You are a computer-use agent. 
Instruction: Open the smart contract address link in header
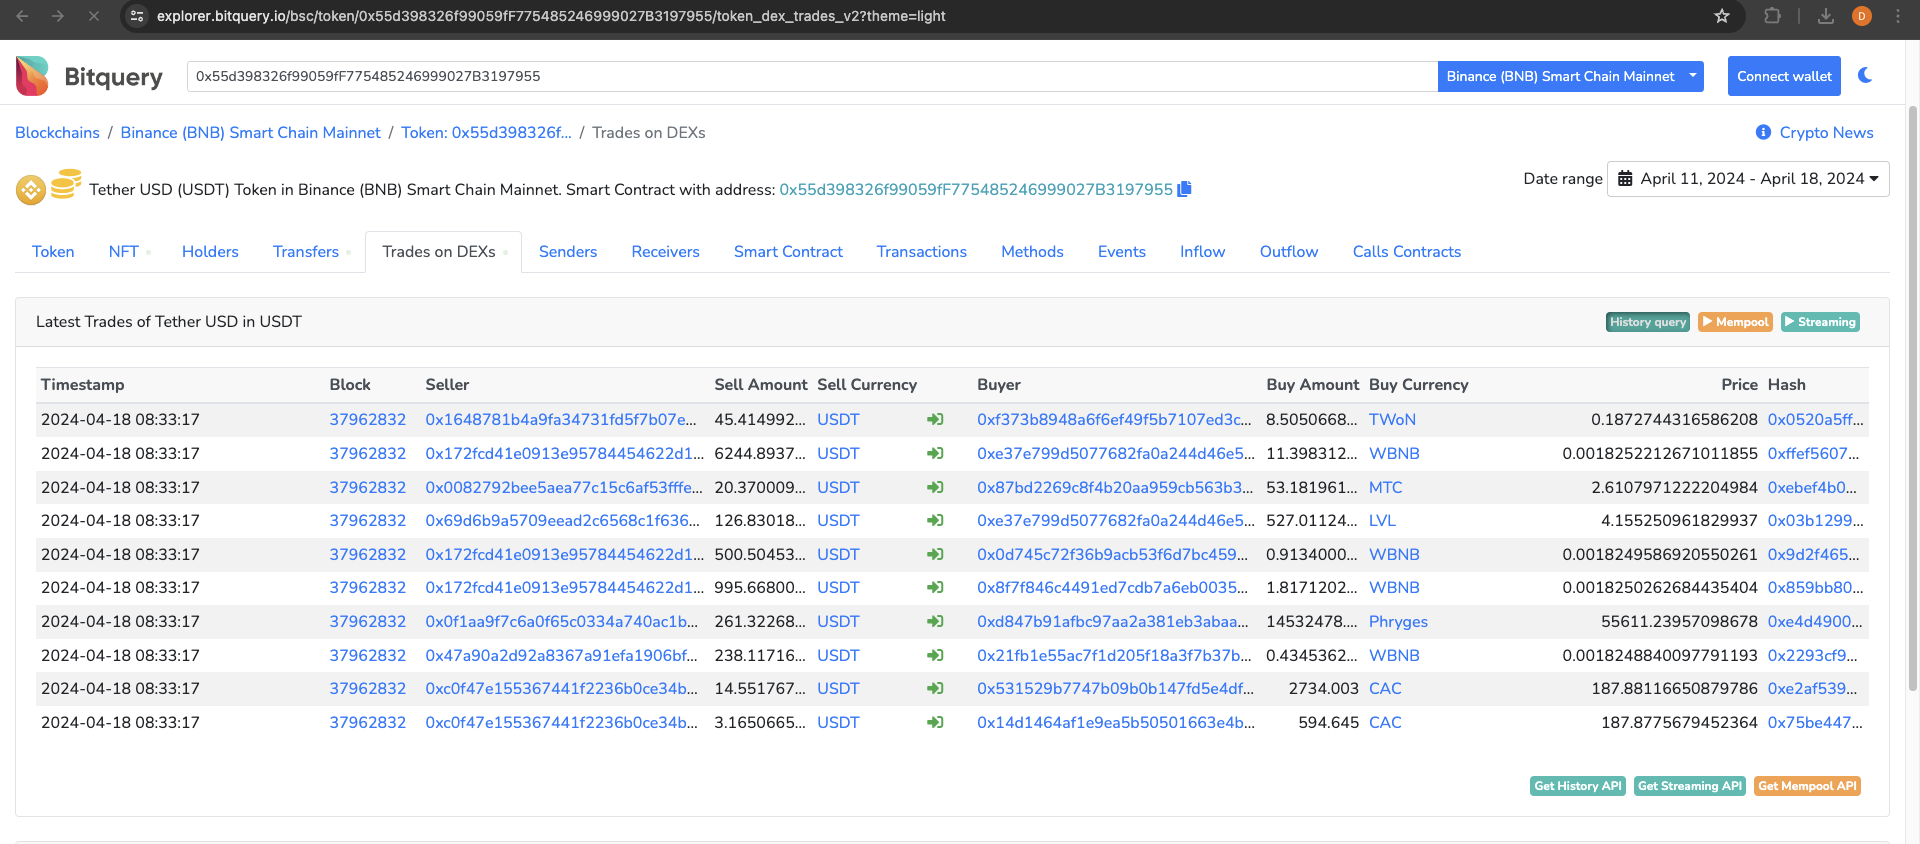(976, 189)
